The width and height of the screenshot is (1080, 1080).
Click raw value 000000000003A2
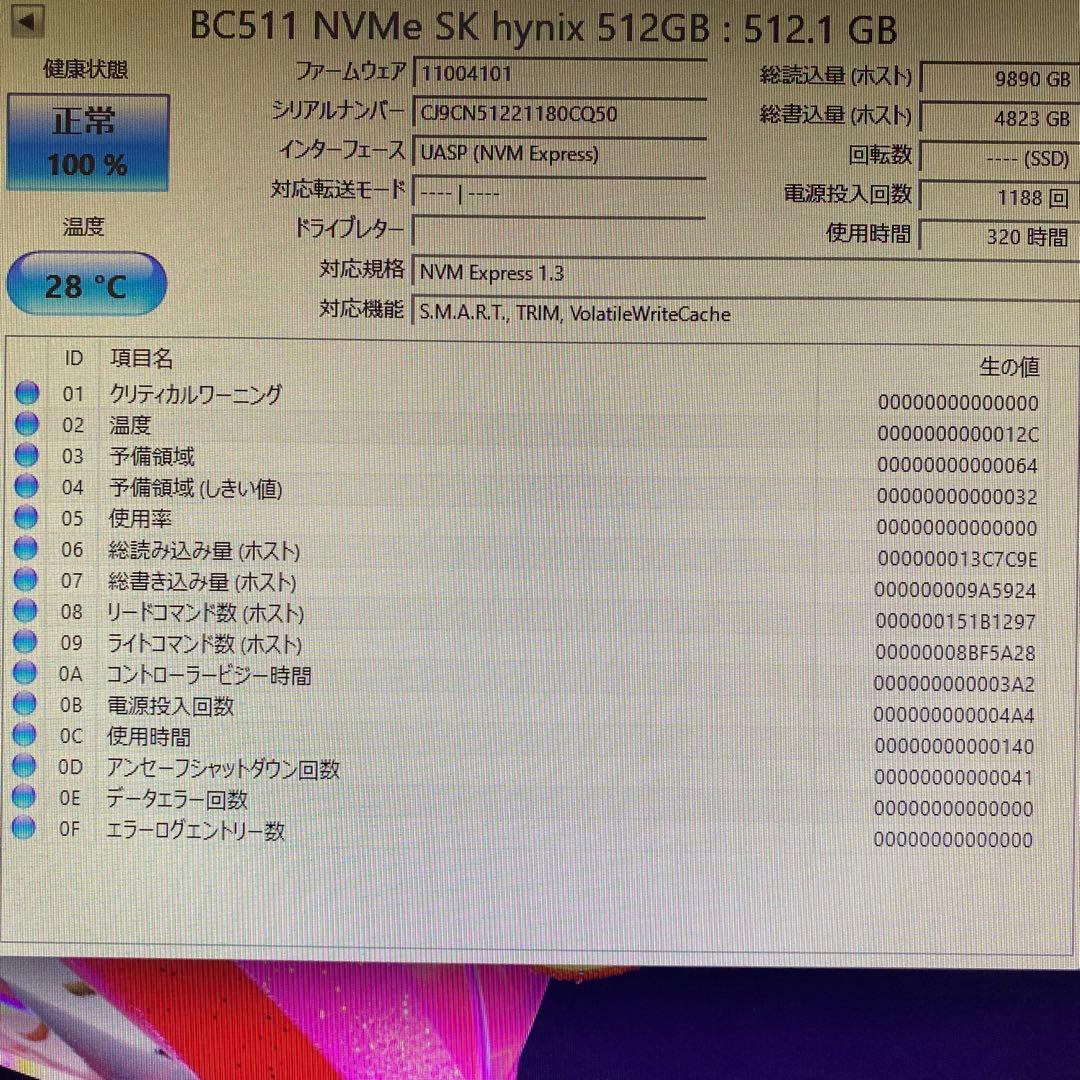tap(954, 683)
